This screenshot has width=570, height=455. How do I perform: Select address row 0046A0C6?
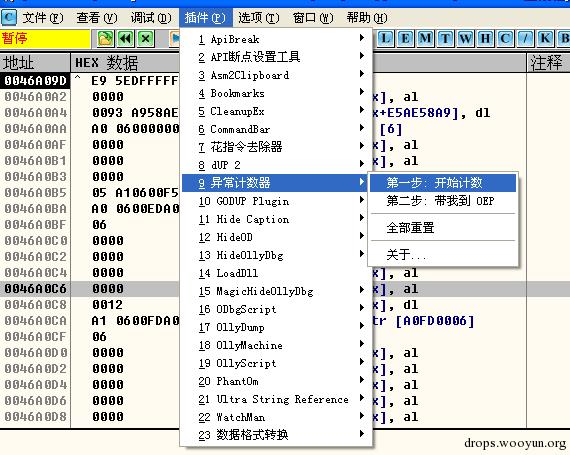tap(35, 289)
